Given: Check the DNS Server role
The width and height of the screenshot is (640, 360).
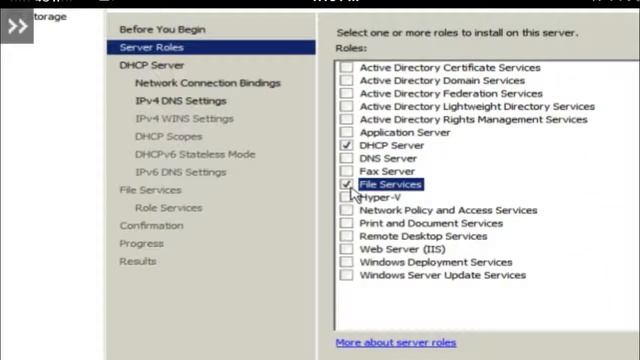Looking at the screenshot, I should (x=346, y=158).
